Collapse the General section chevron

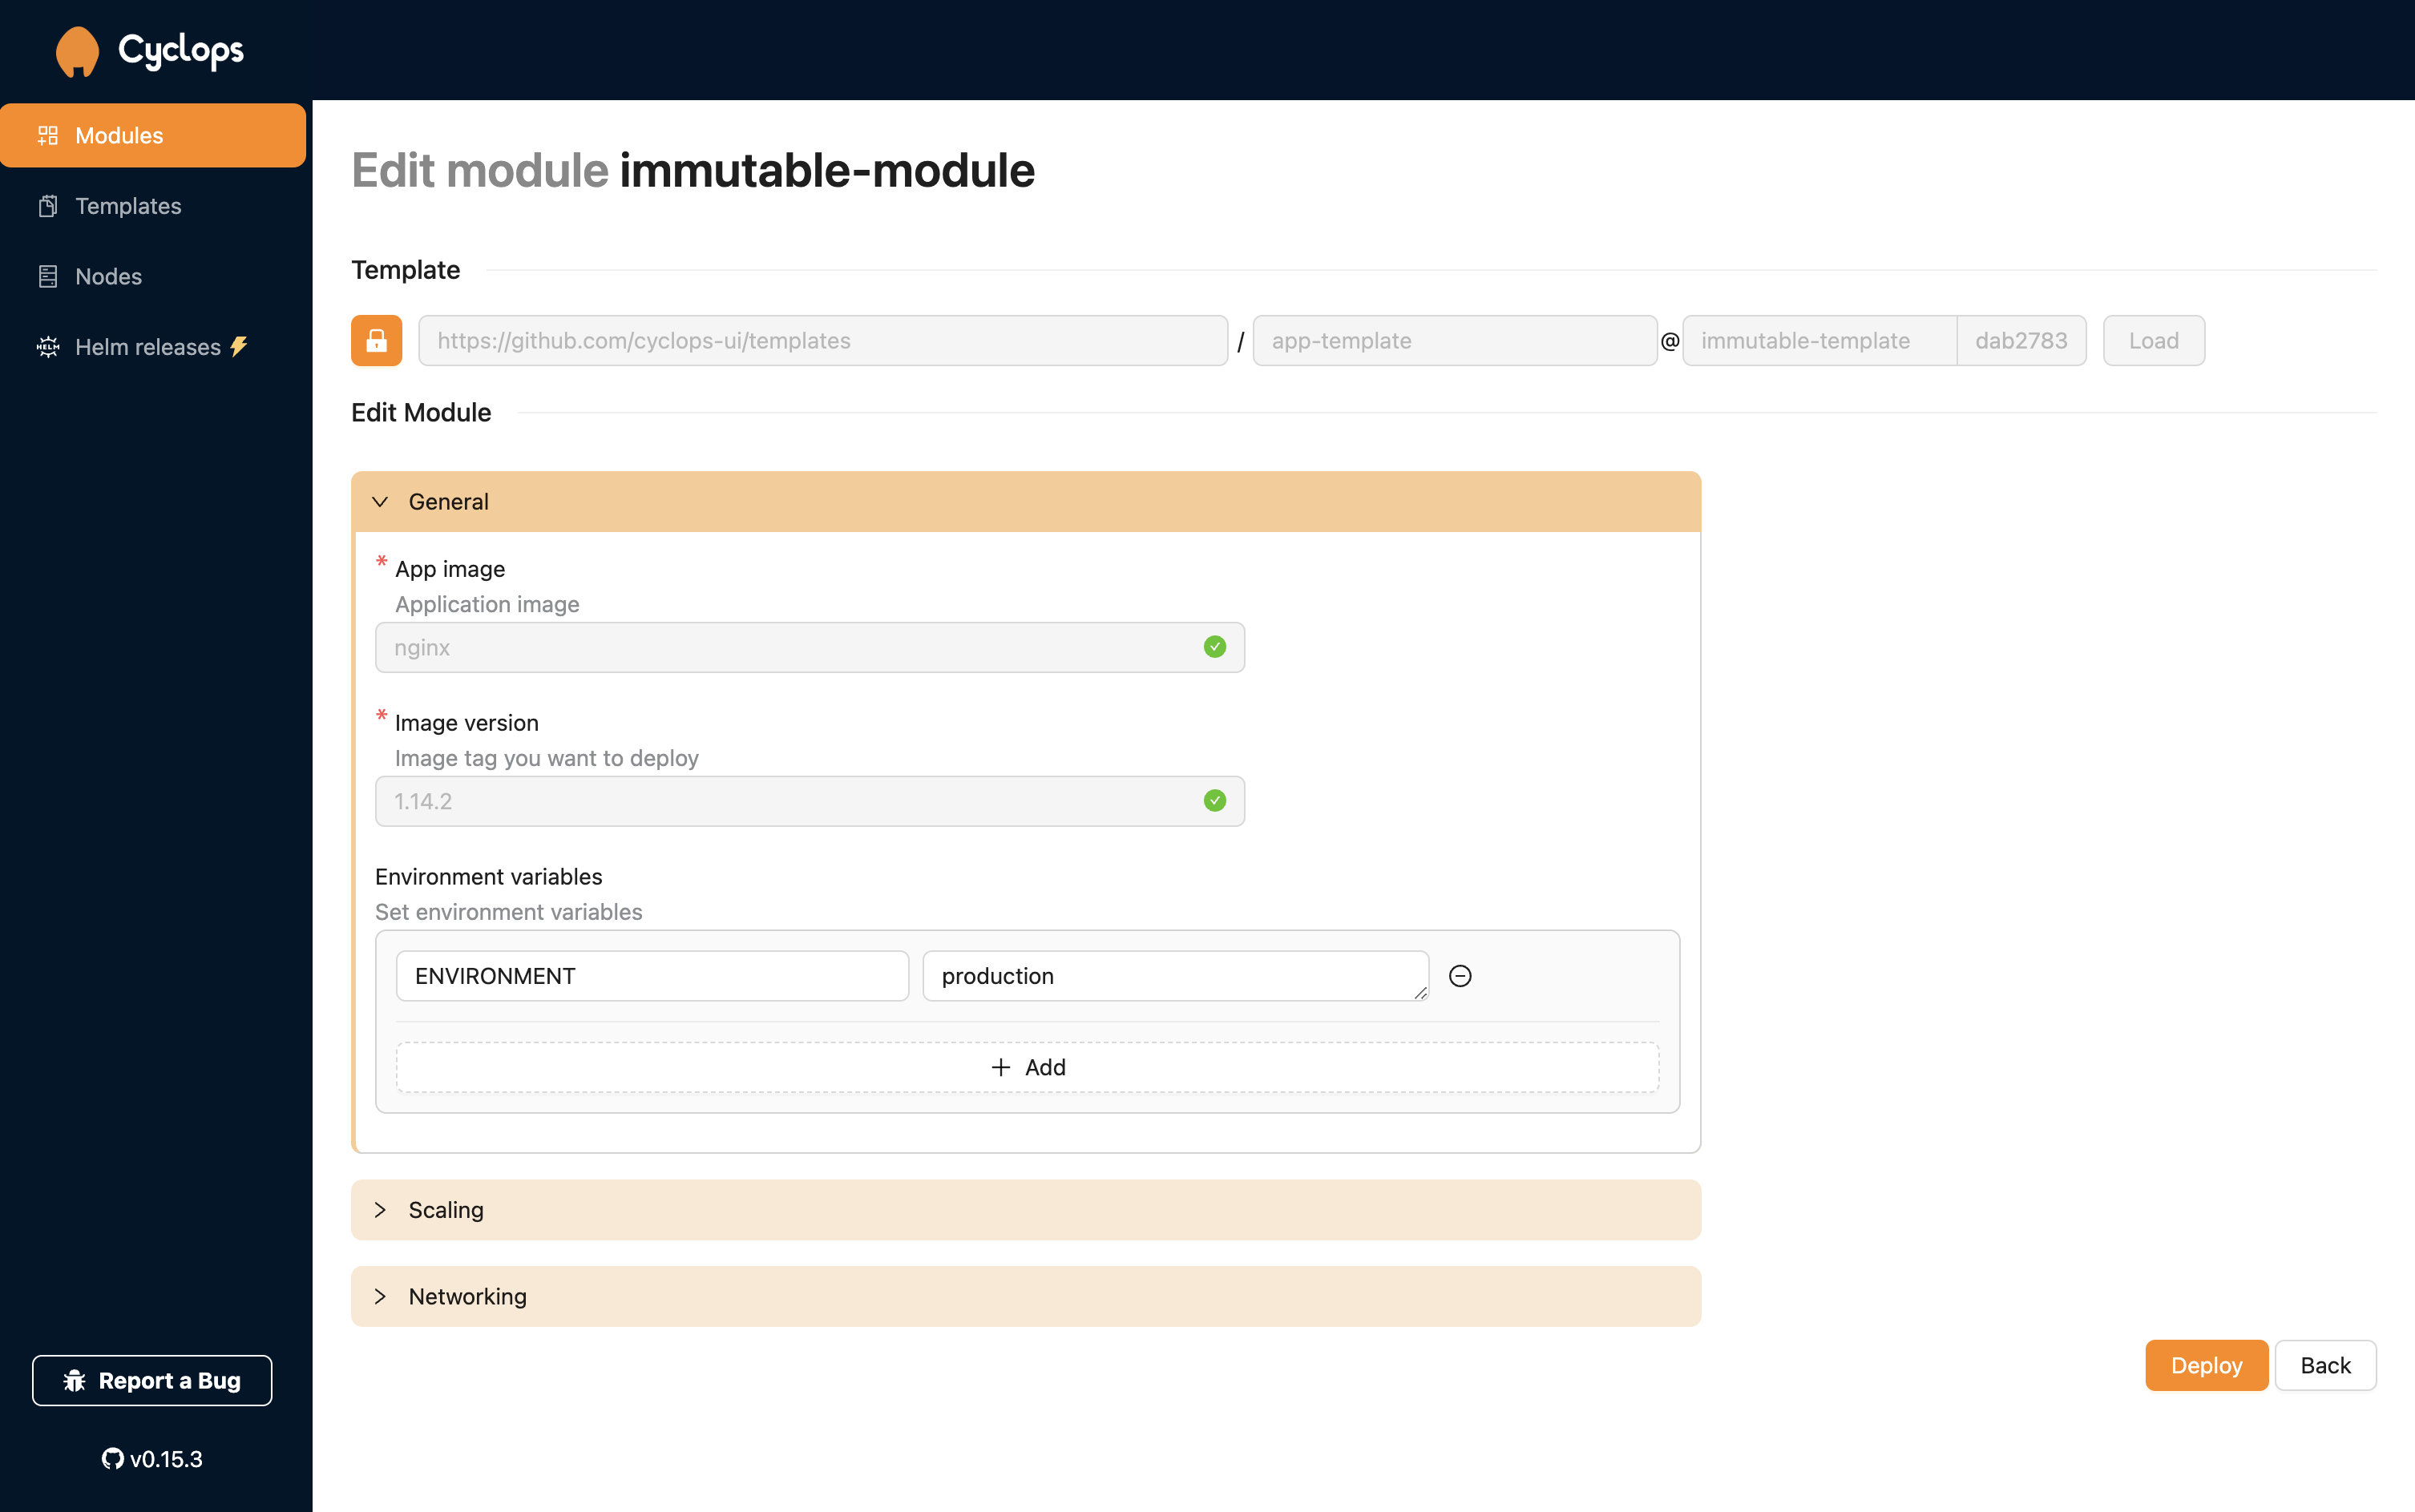click(380, 502)
